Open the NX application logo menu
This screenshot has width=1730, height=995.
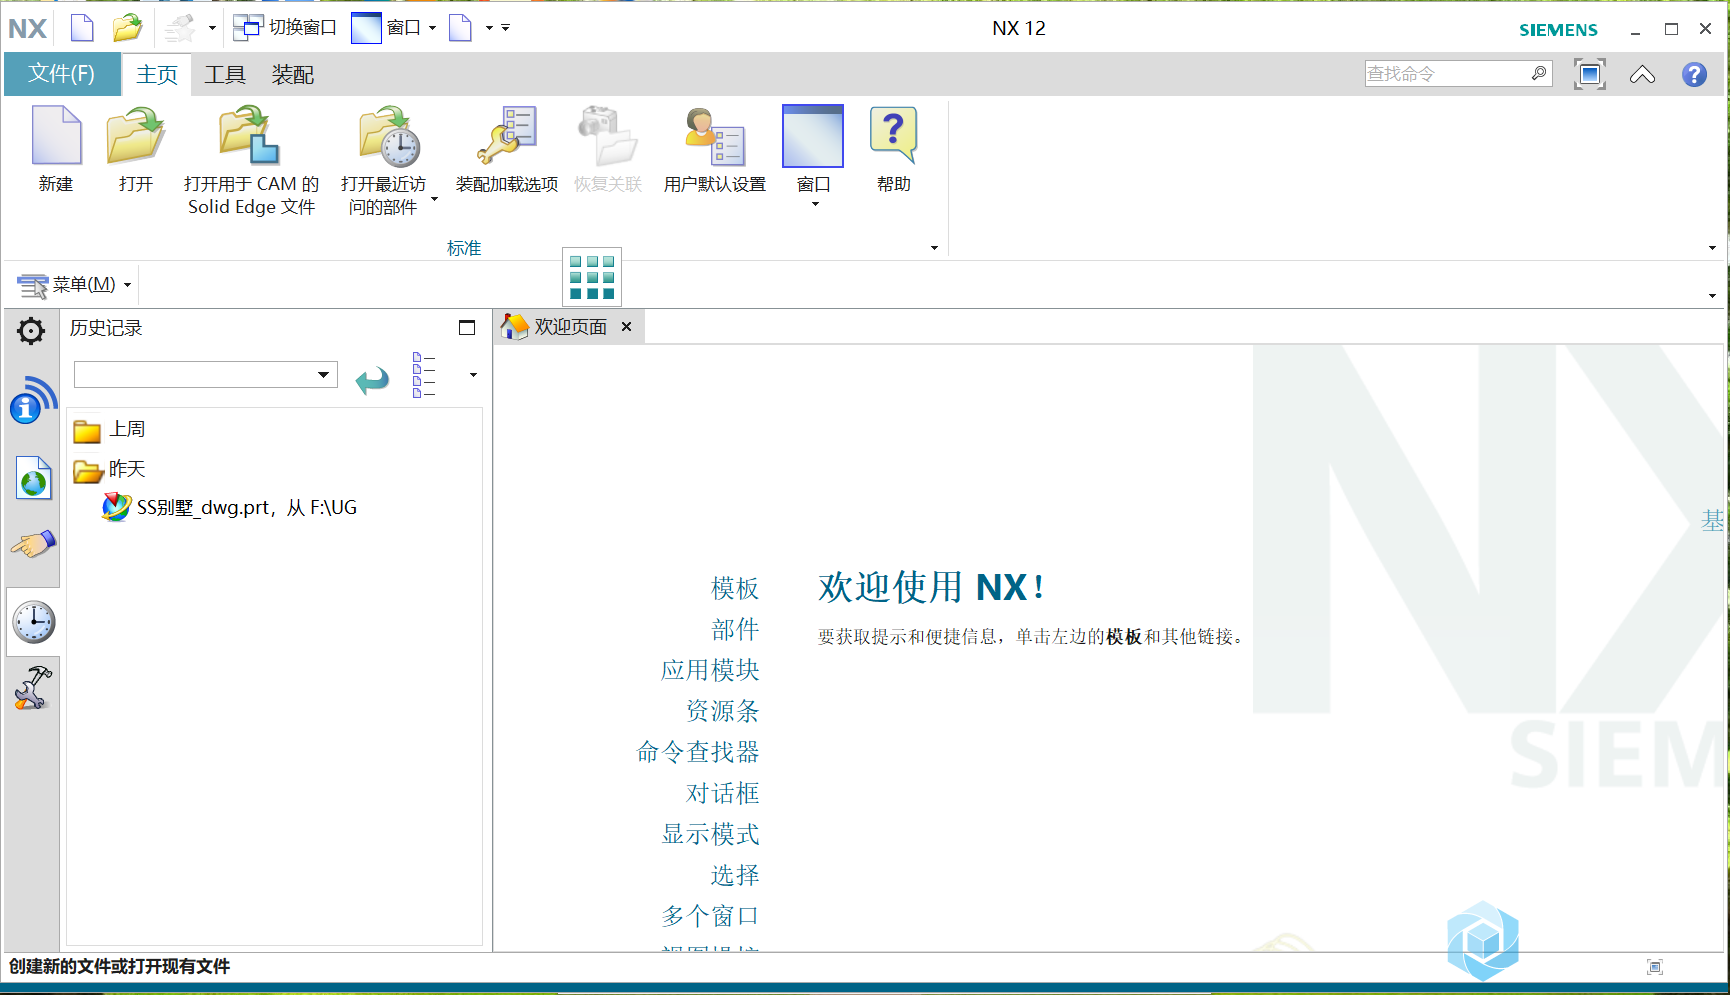[28, 29]
